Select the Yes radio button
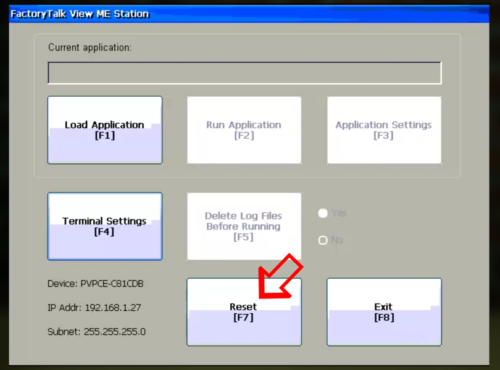The width and height of the screenshot is (500, 370). pyautogui.click(x=323, y=213)
